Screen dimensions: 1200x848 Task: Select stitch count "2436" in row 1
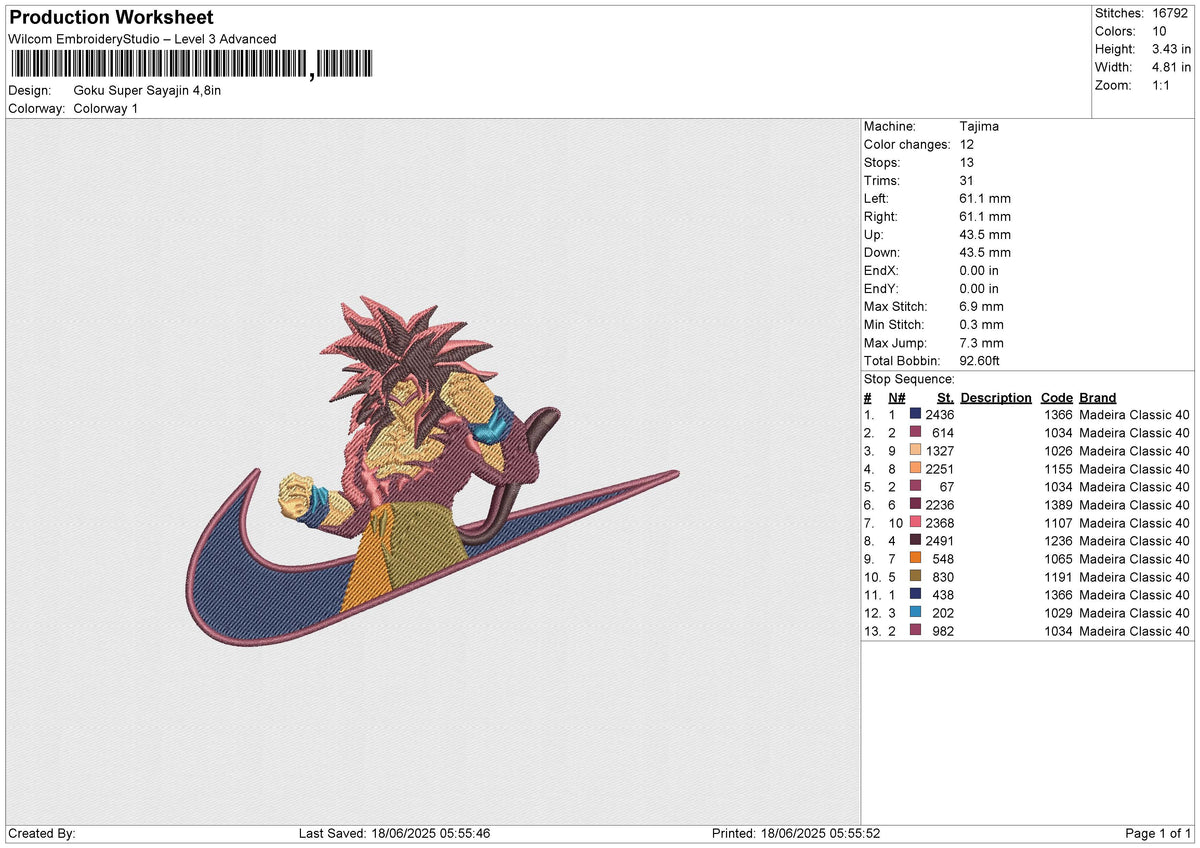[x=939, y=414]
